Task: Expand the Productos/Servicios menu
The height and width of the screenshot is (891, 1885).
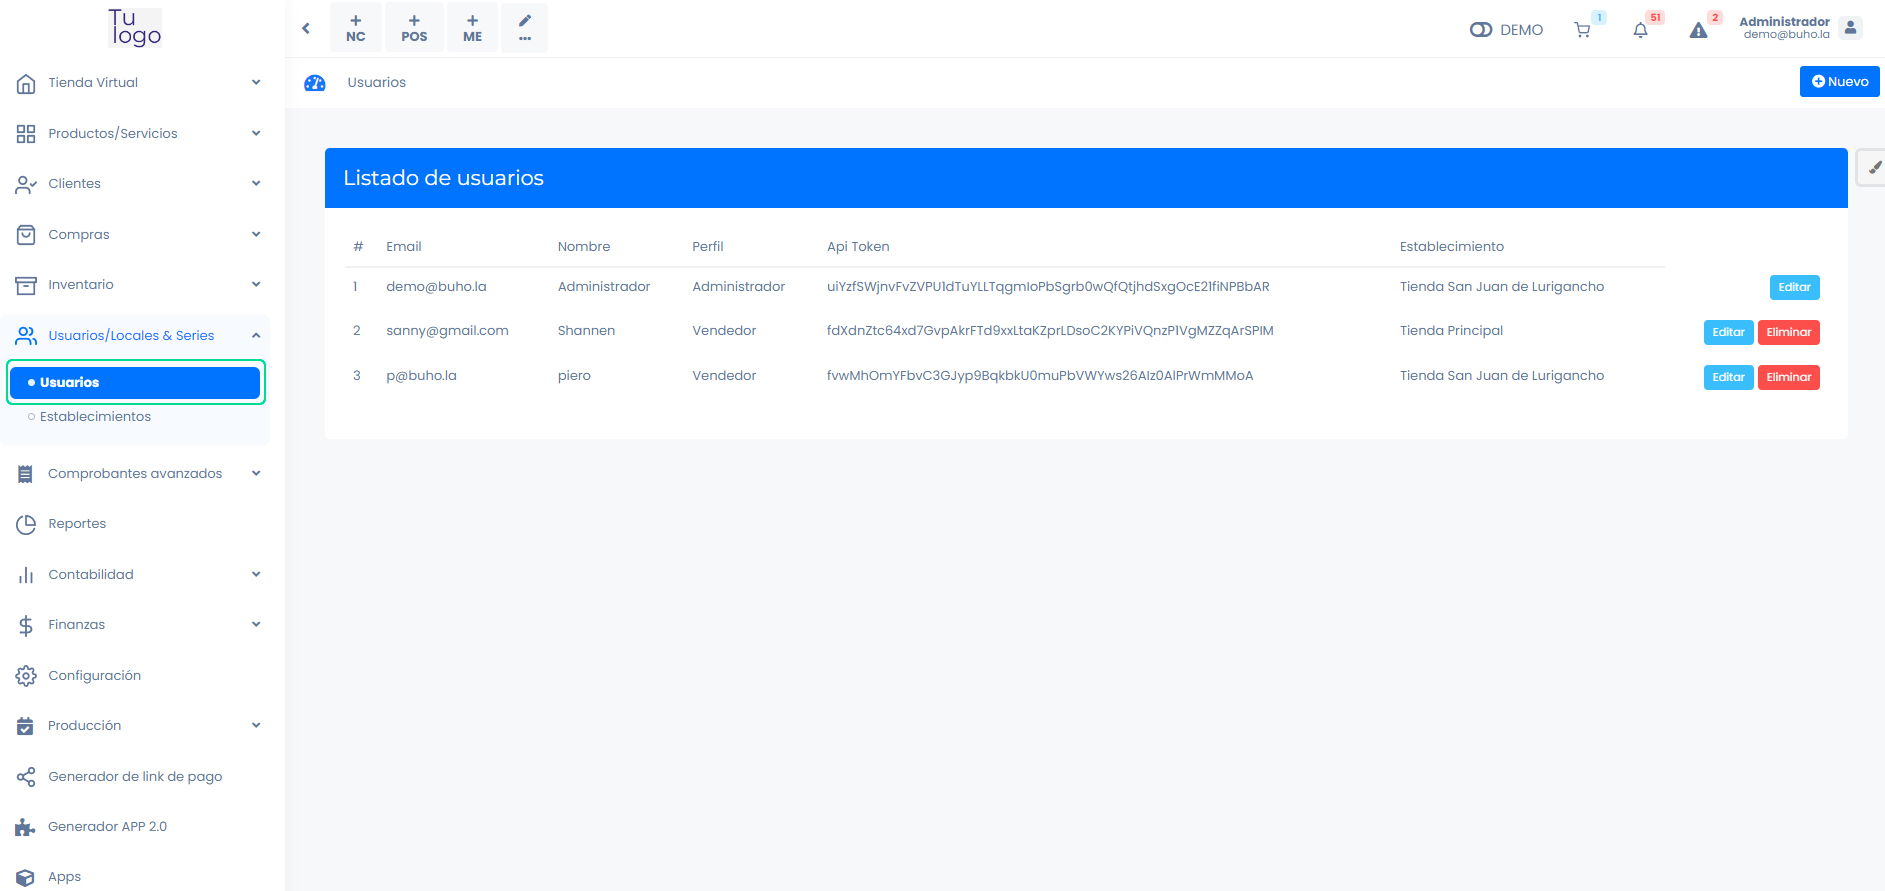Action: pyautogui.click(x=137, y=133)
